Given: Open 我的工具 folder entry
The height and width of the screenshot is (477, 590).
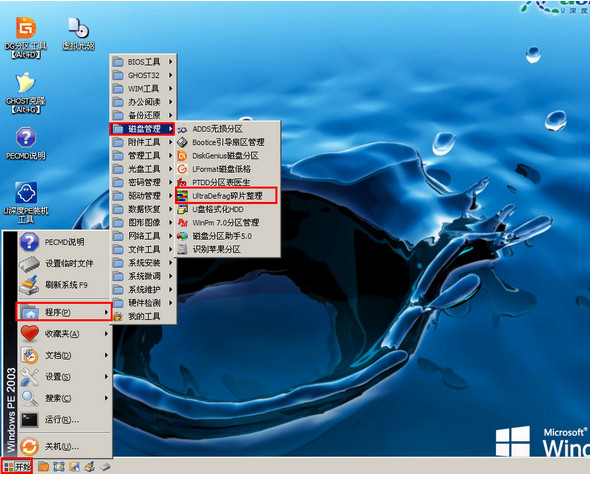Looking at the screenshot, I should (143, 316).
